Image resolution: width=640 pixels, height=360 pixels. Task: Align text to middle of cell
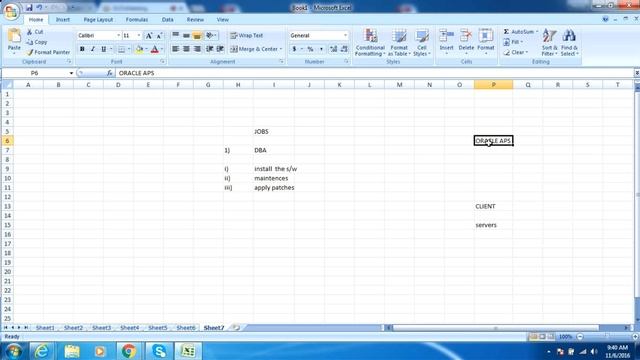coord(186,36)
